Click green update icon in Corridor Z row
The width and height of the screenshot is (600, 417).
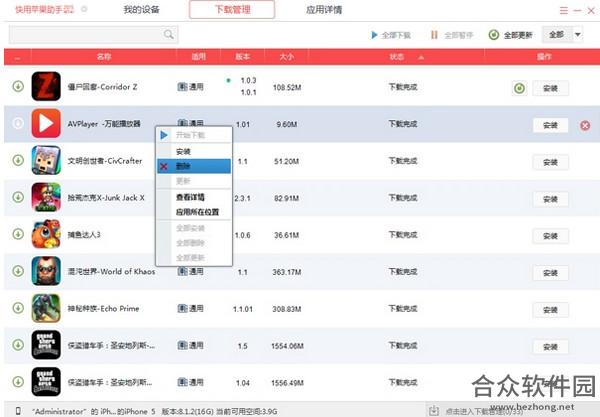(x=519, y=88)
